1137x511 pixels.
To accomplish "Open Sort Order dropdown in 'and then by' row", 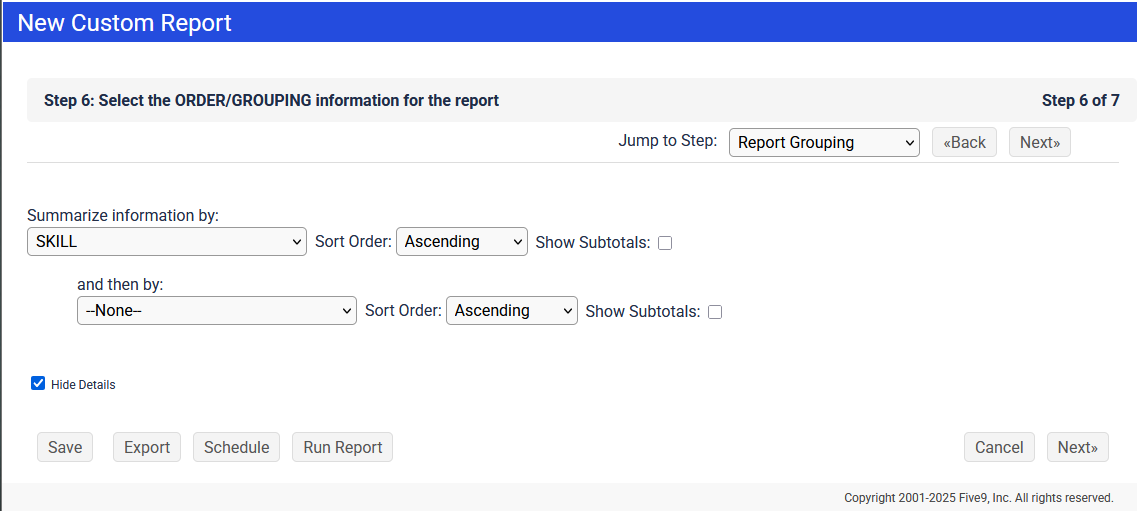I will (x=511, y=311).
